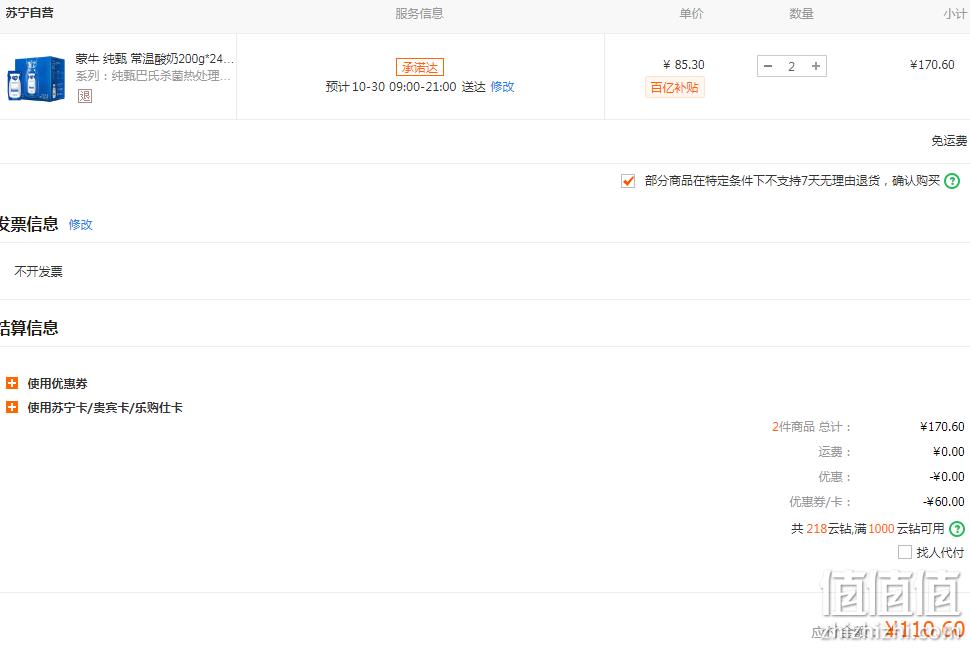Click the 2件商品 总计 label
Image resolution: width=970 pixels, height=649 pixels.
tap(812, 427)
